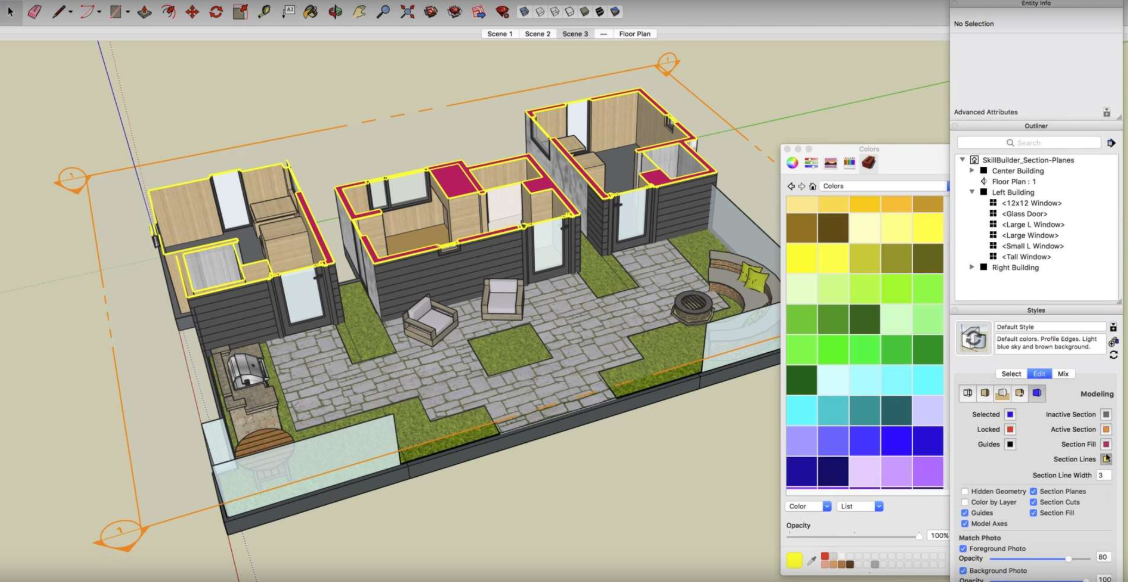Open Watermark settings in Styles Edit

coord(1019,394)
